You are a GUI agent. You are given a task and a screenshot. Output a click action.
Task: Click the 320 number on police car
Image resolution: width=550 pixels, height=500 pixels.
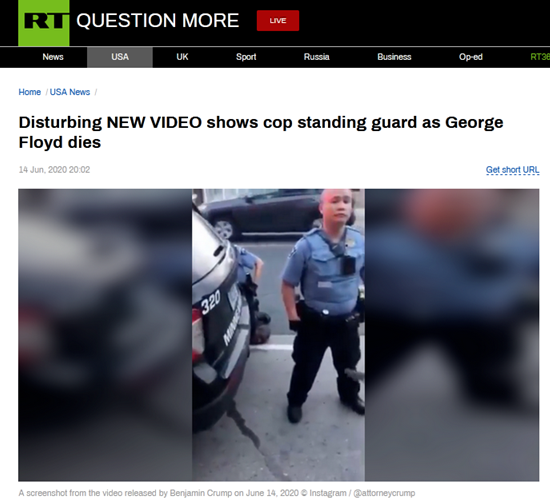tap(211, 302)
